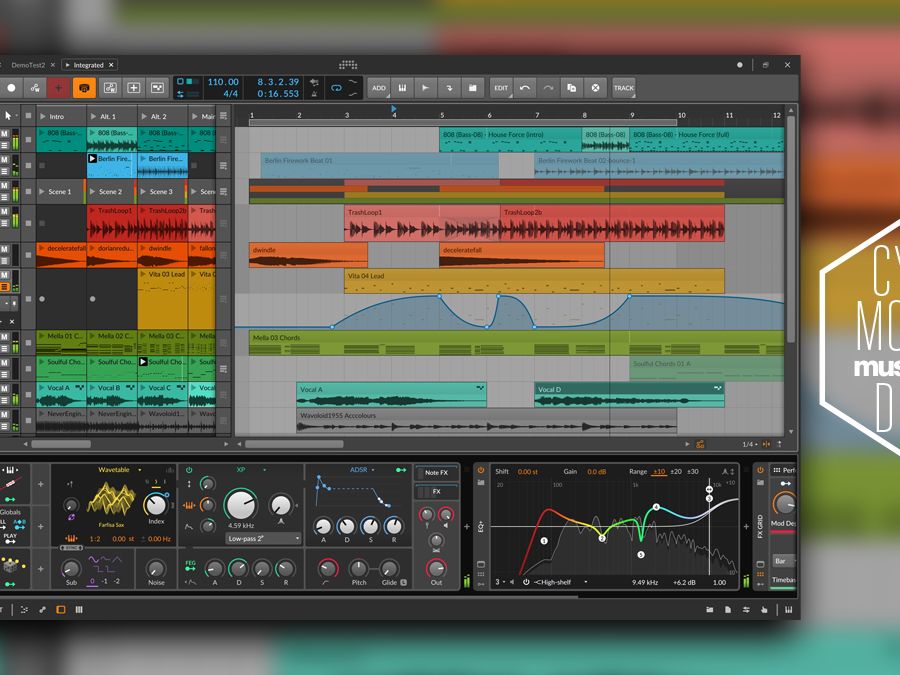Toggle the FX Grid device power button

click(x=760, y=471)
